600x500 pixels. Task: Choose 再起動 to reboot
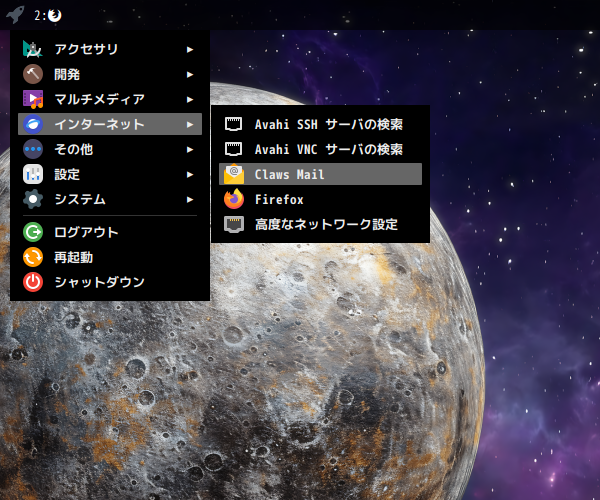pyautogui.click(x=110, y=257)
